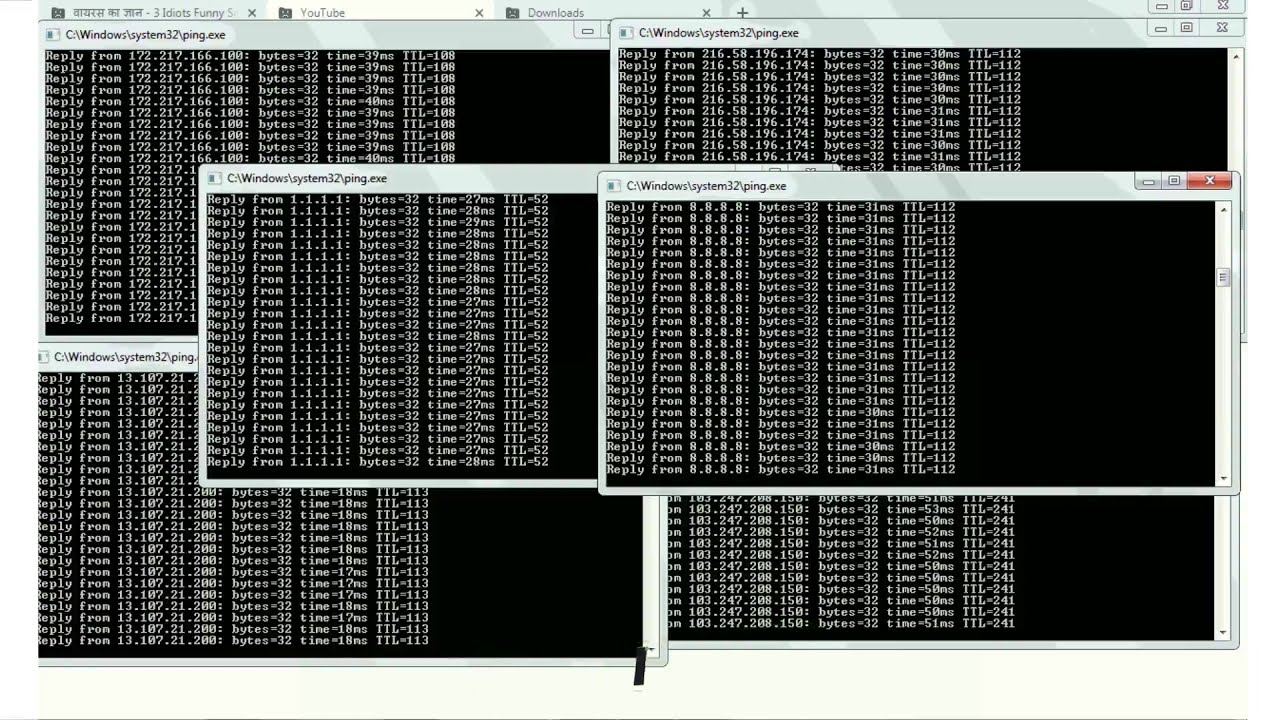Click first reply line in 172.217.166.100 window
The width and height of the screenshot is (1280, 720).
point(250,56)
